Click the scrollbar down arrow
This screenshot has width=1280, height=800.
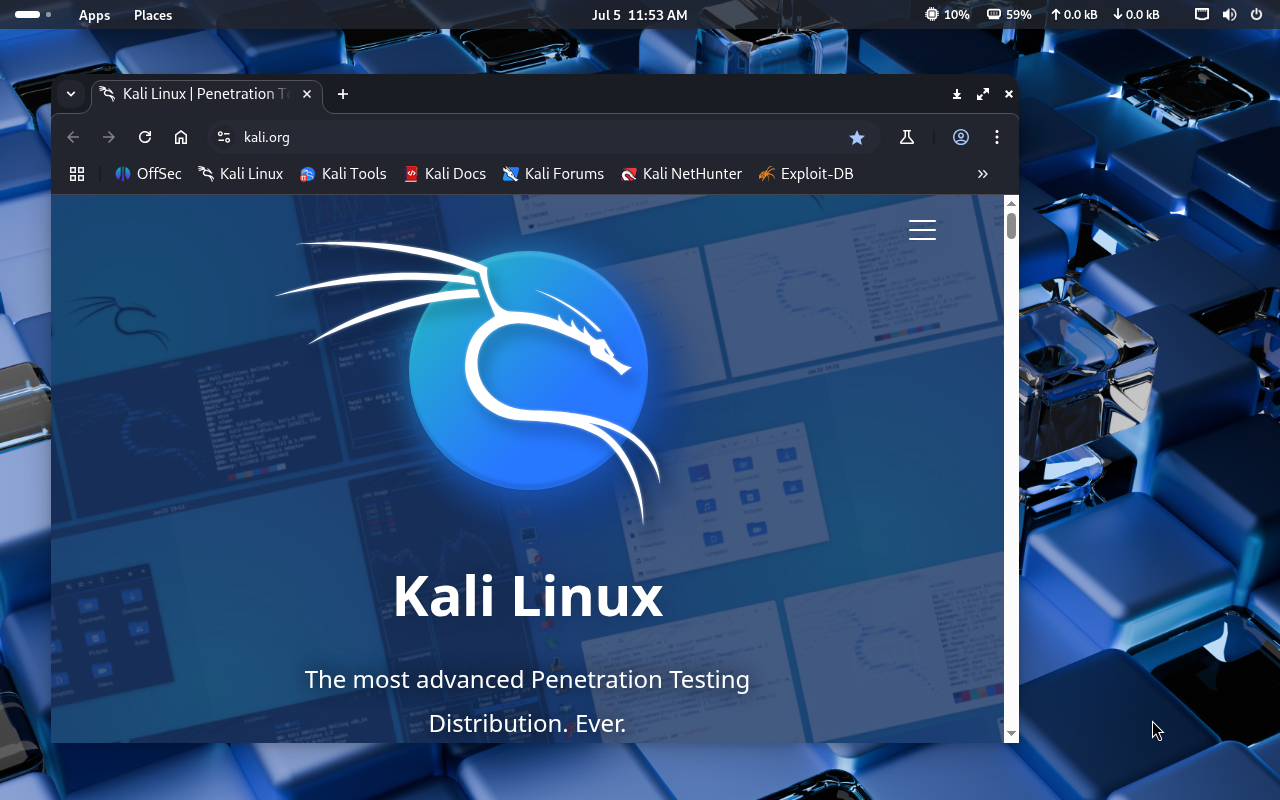[1011, 734]
